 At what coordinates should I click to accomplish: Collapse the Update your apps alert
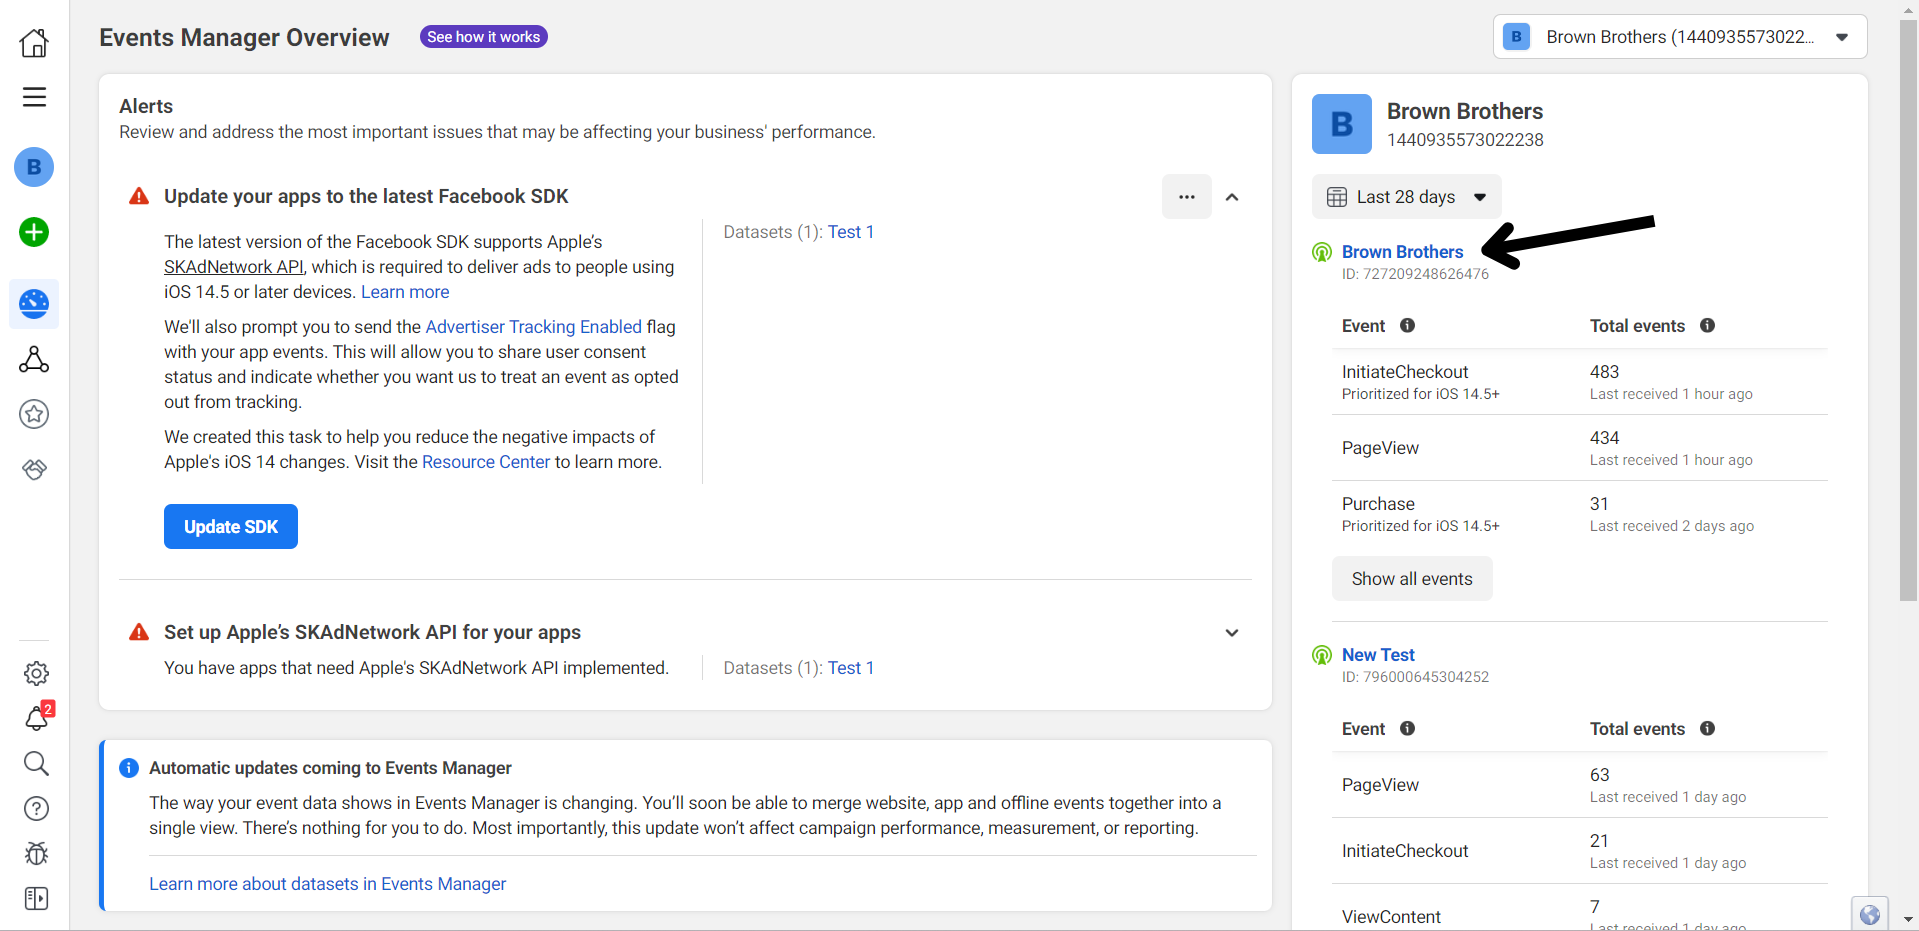tap(1232, 197)
